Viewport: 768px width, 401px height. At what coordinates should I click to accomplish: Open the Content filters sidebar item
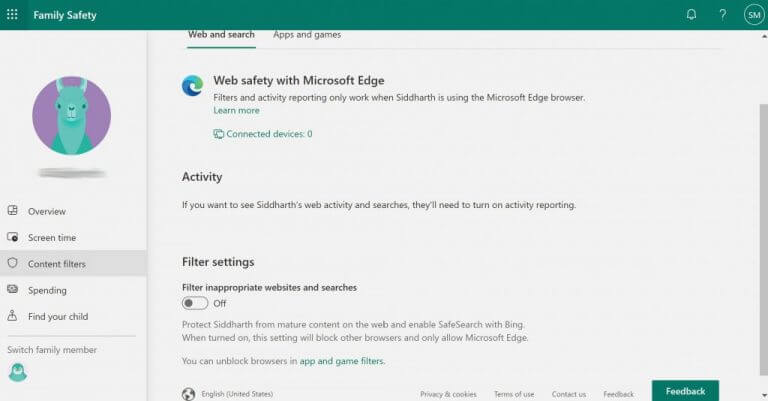pyautogui.click(x=73, y=263)
